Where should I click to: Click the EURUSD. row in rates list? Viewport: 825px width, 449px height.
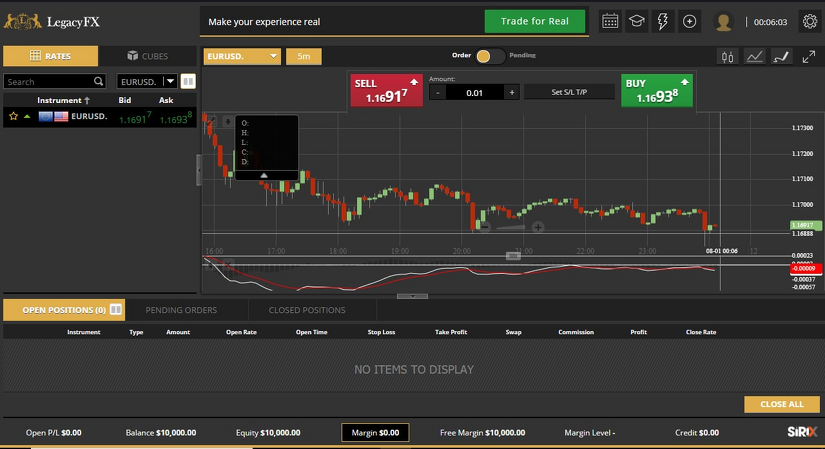tap(100, 116)
